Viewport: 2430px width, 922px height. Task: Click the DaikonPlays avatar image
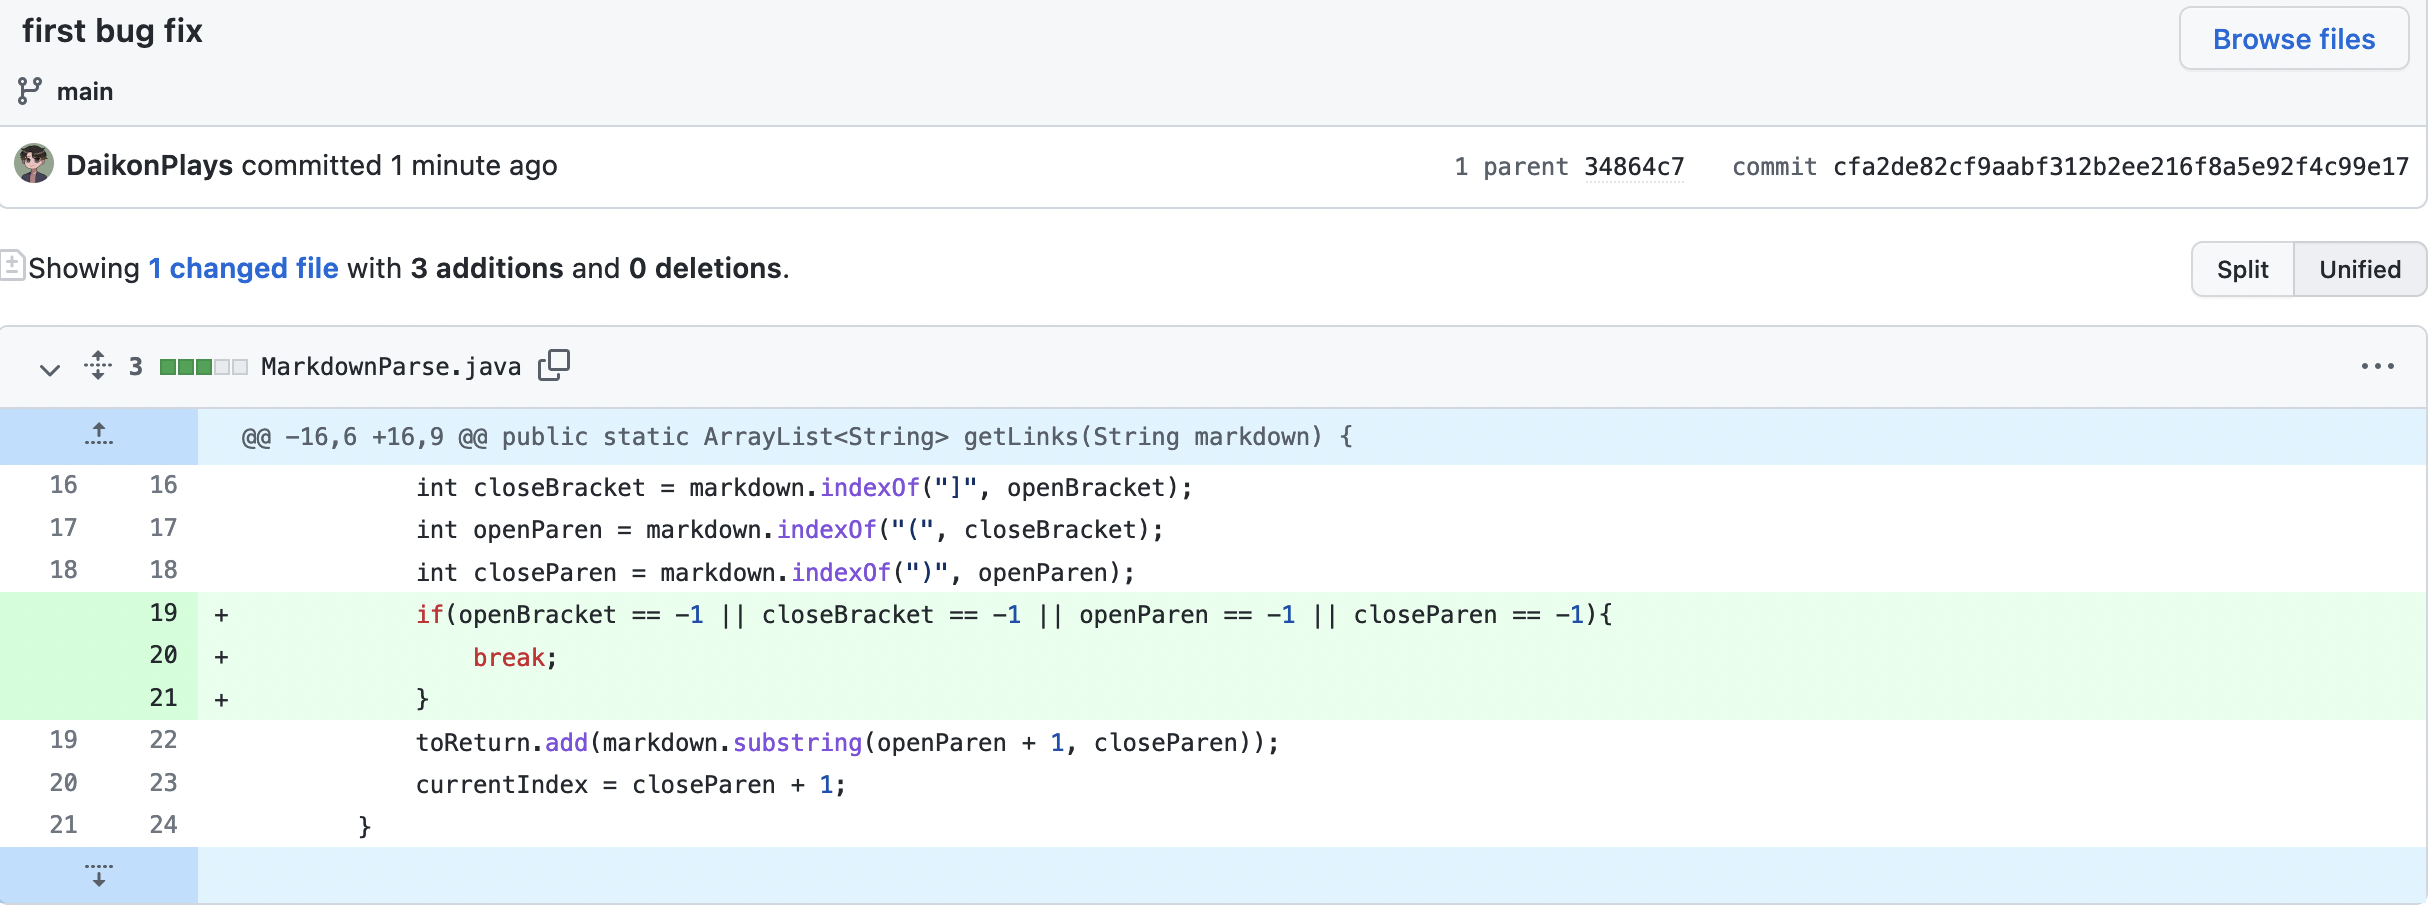coord(34,164)
